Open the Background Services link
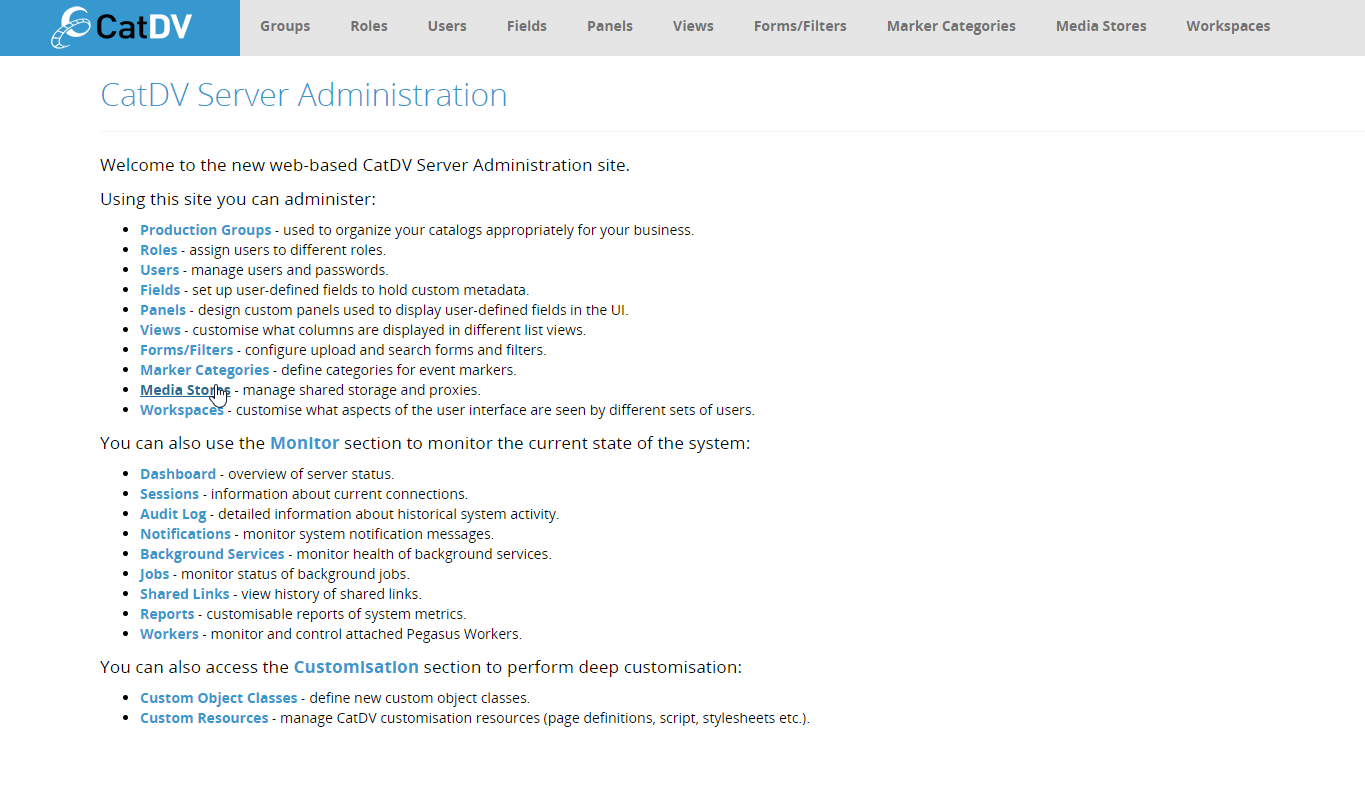Screen dimensions: 1365x786 tap(212, 554)
